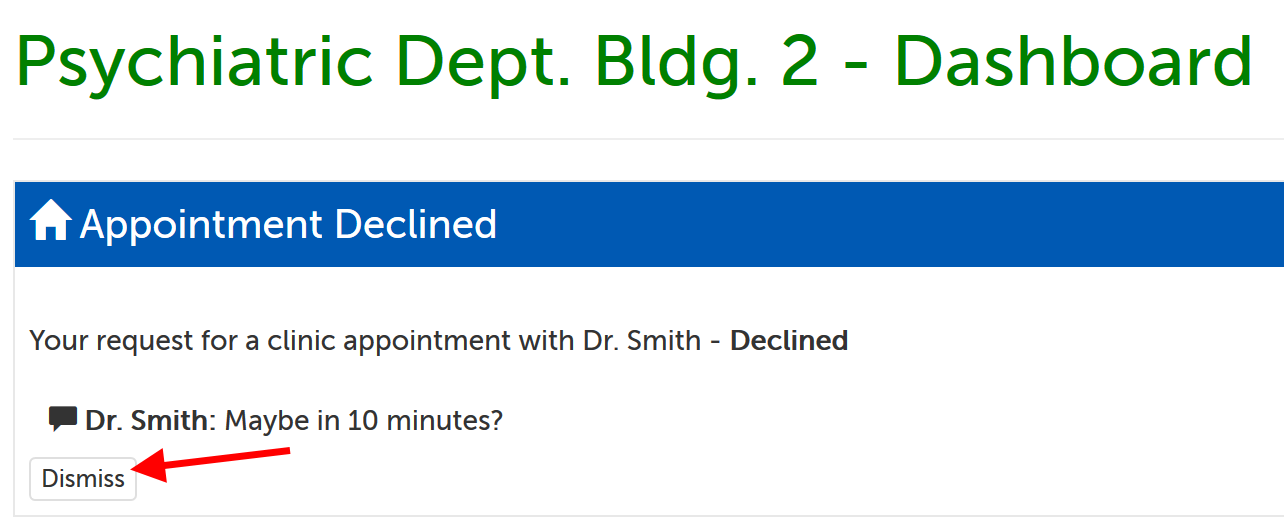This screenshot has height=529, width=1284.
Task: Click the word "Appointment" in the blue header
Action: point(202,224)
